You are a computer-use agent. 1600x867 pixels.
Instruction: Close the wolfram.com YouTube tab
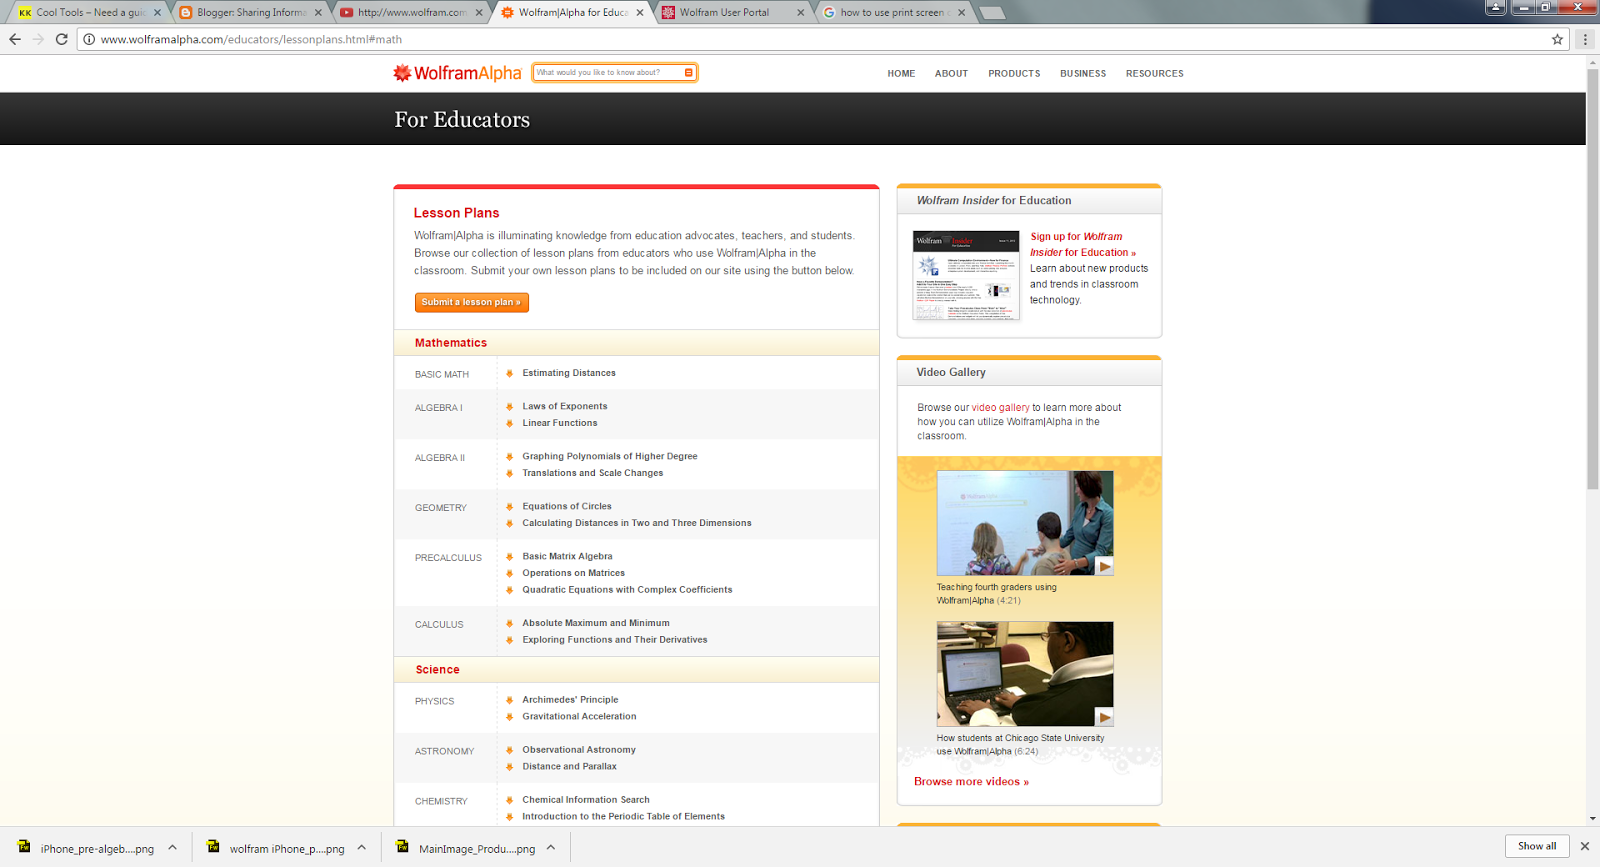pos(479,13)
